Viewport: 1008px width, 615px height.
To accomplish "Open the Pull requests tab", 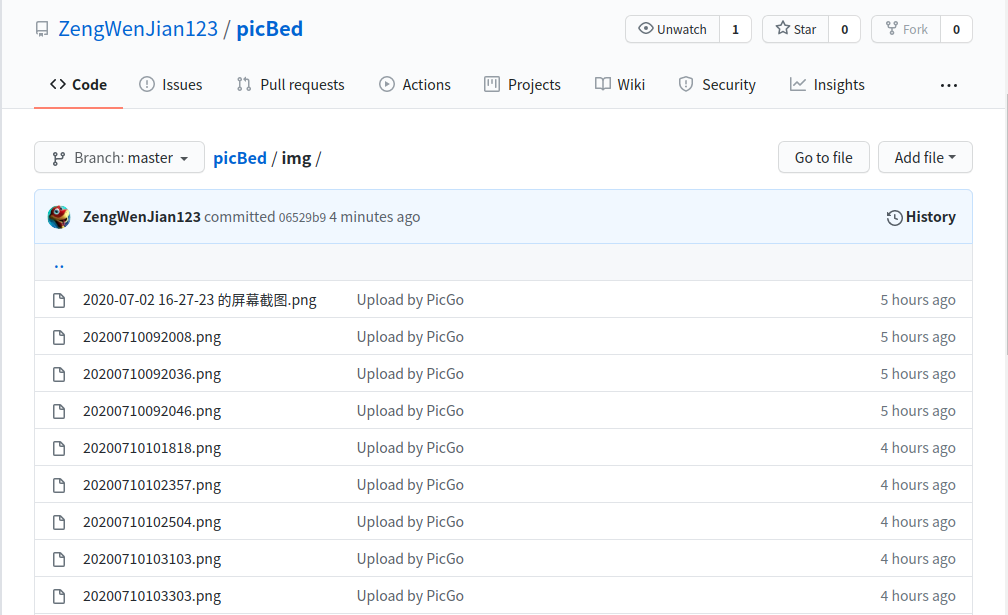I will [x=290, y=85].
